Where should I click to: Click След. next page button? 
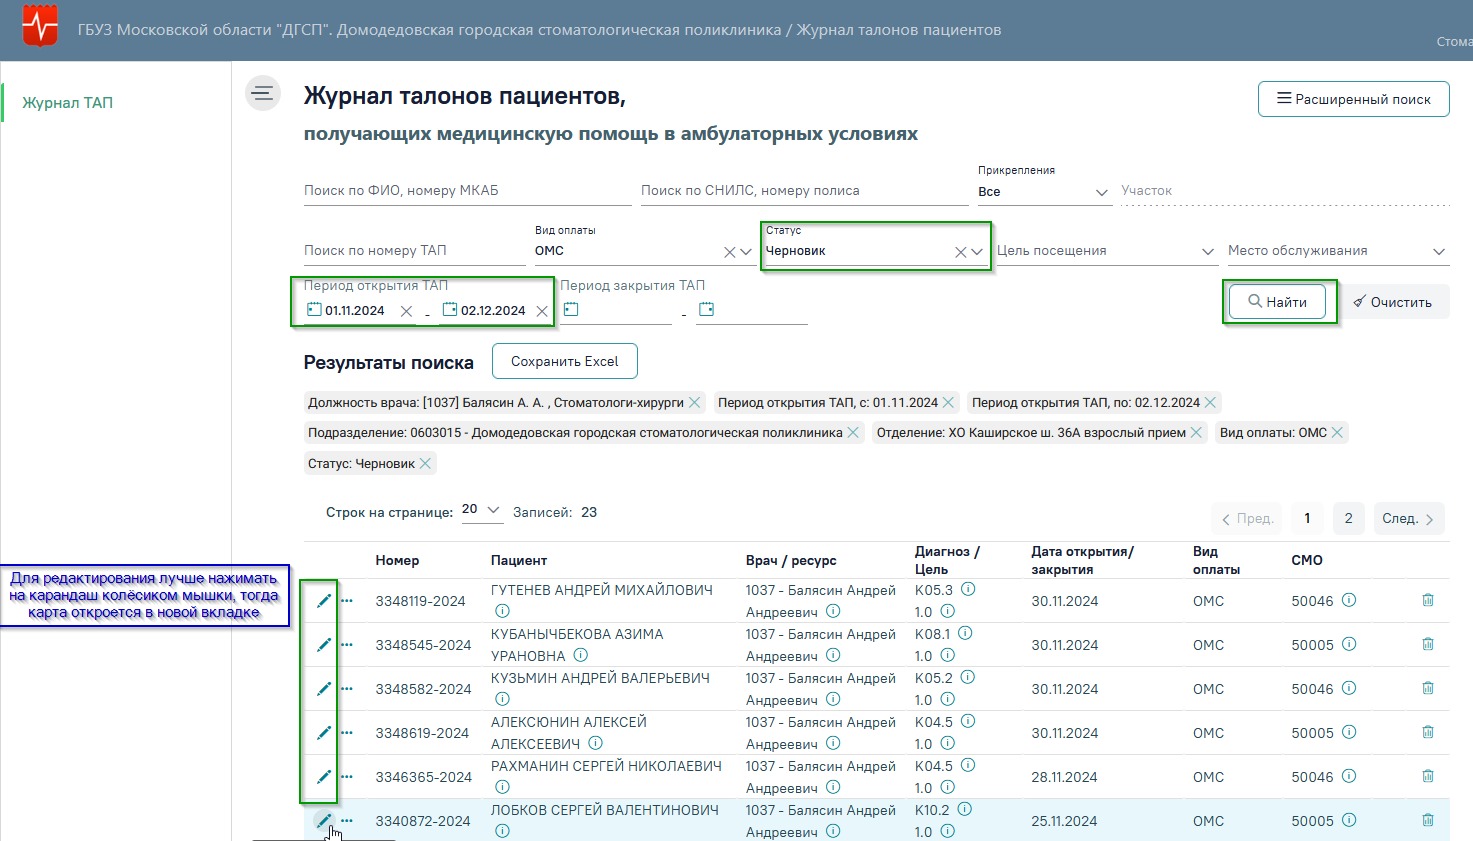tap(1409, 518)
